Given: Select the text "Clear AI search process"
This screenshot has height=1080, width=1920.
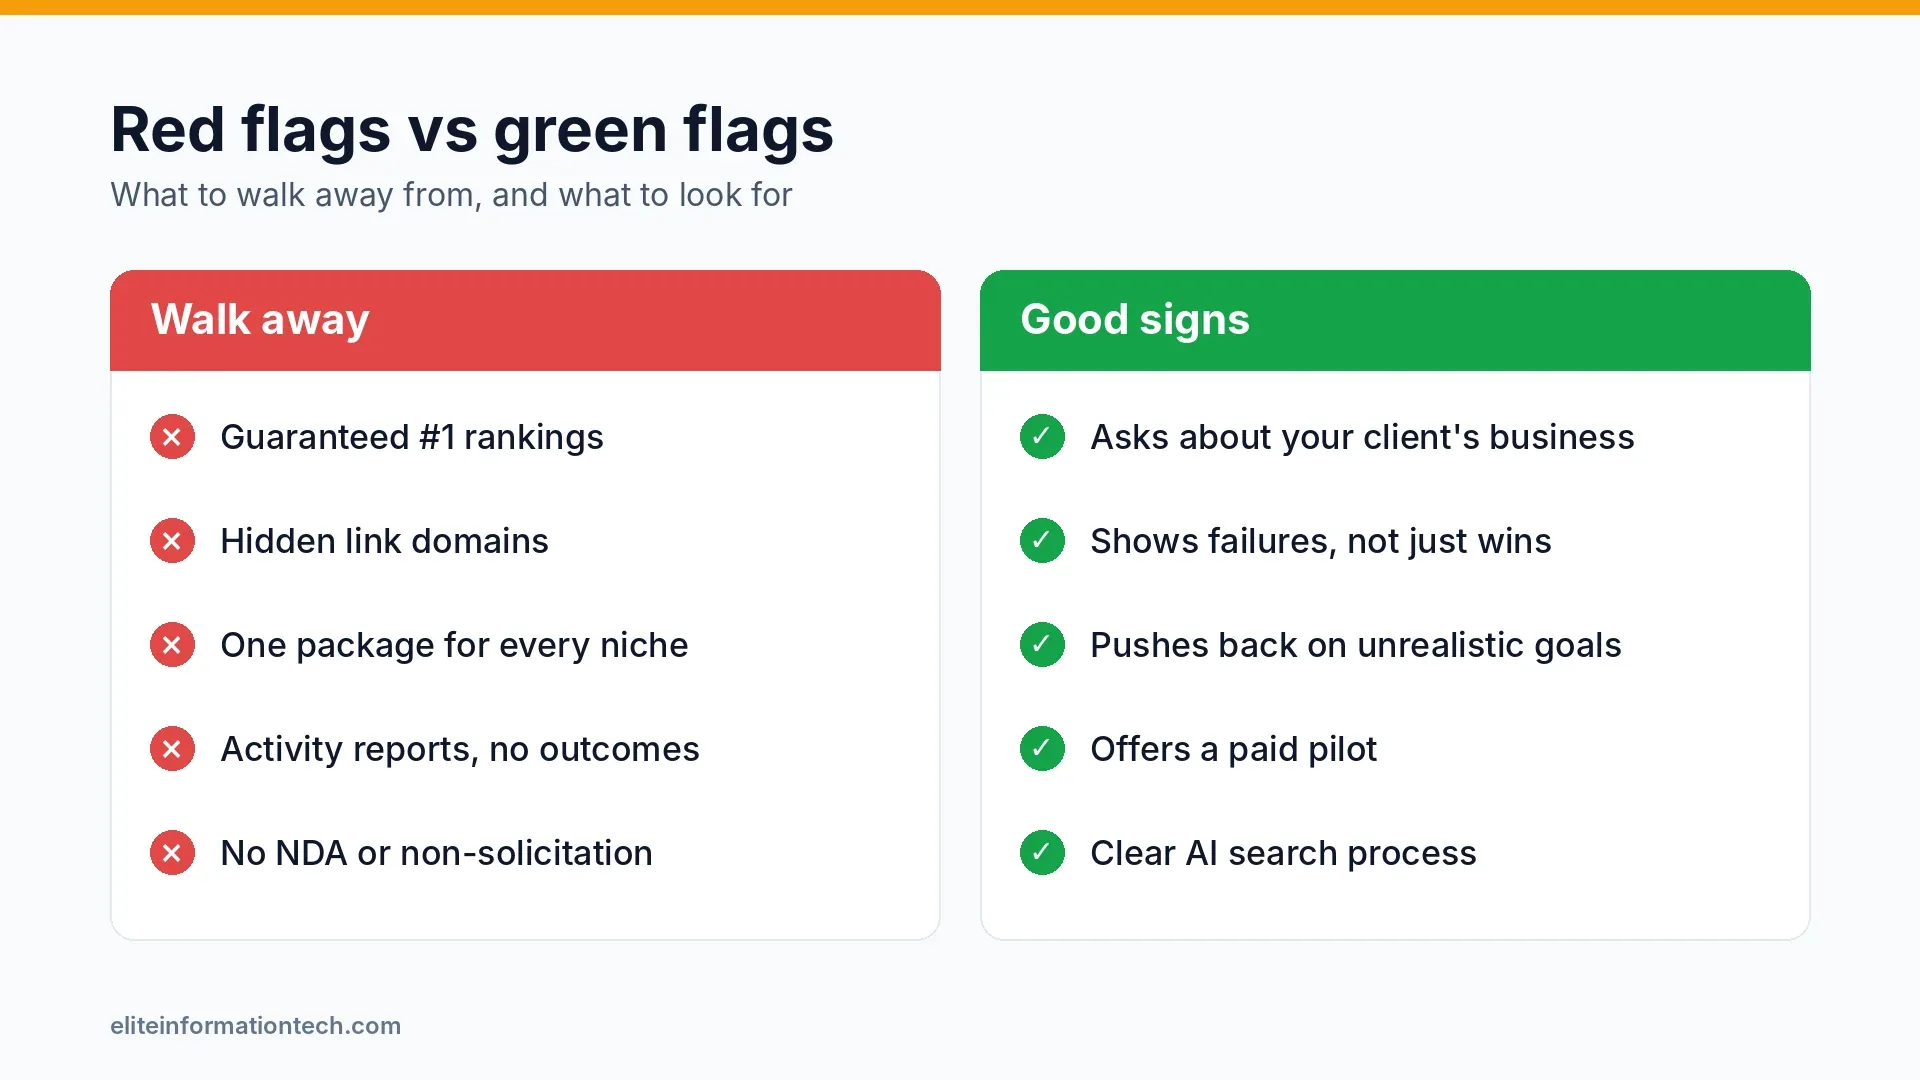Looking at the screenshot, I should pyautogui.click(x=1283, y=854).
